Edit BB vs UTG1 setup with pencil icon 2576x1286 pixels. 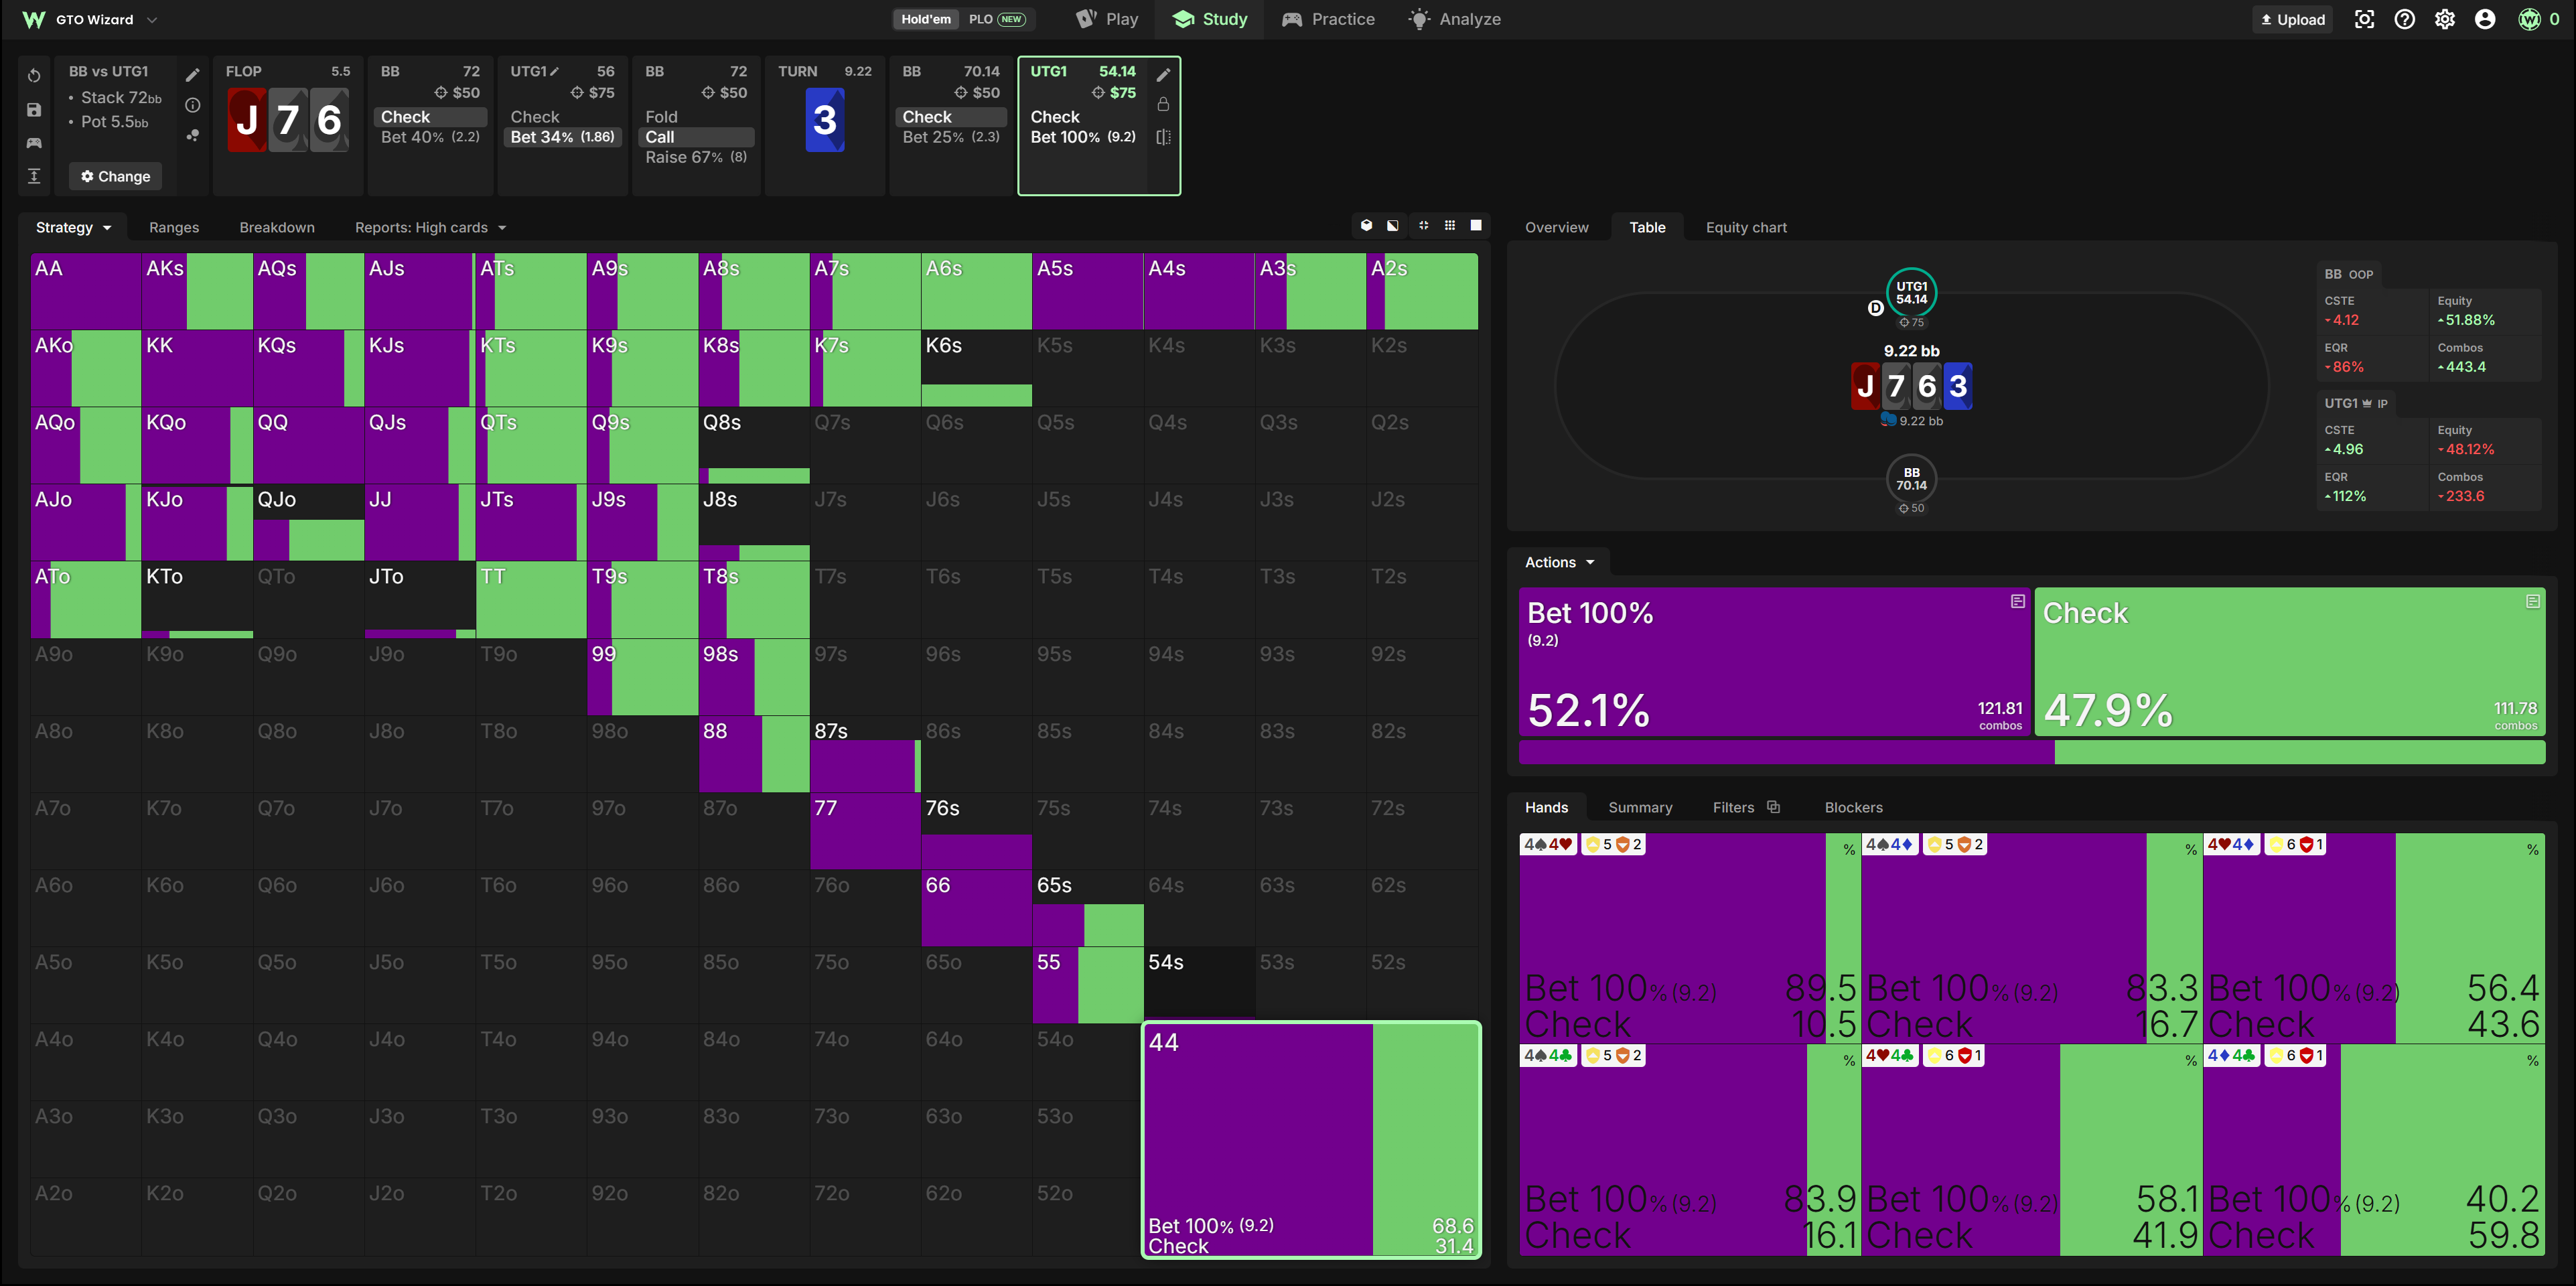(x=193, y=75)
